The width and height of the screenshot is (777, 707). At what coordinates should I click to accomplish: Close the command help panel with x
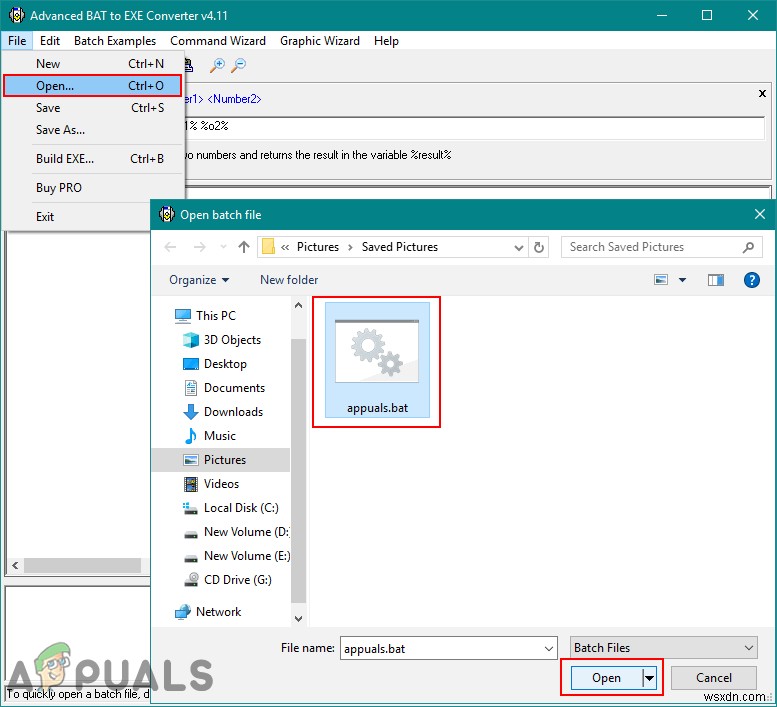(x=762, y=93)
